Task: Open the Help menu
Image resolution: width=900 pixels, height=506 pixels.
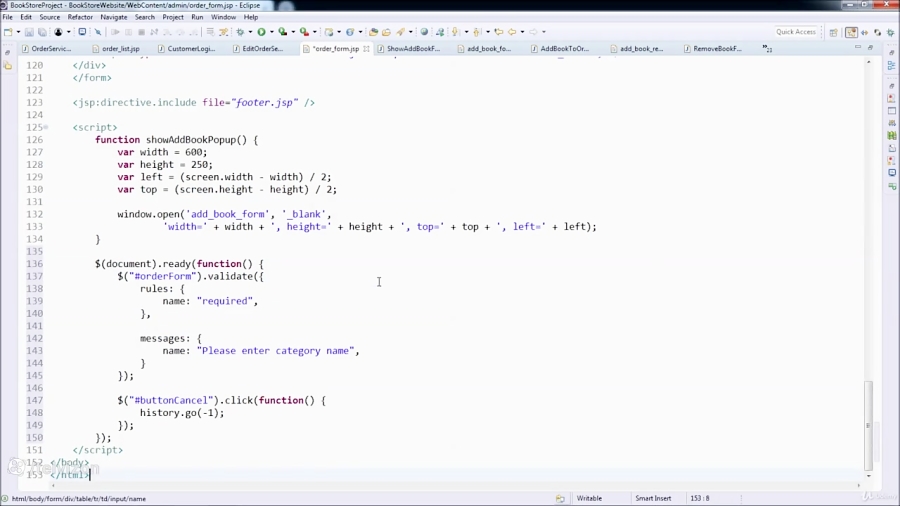Action: (x=251, y=17)
